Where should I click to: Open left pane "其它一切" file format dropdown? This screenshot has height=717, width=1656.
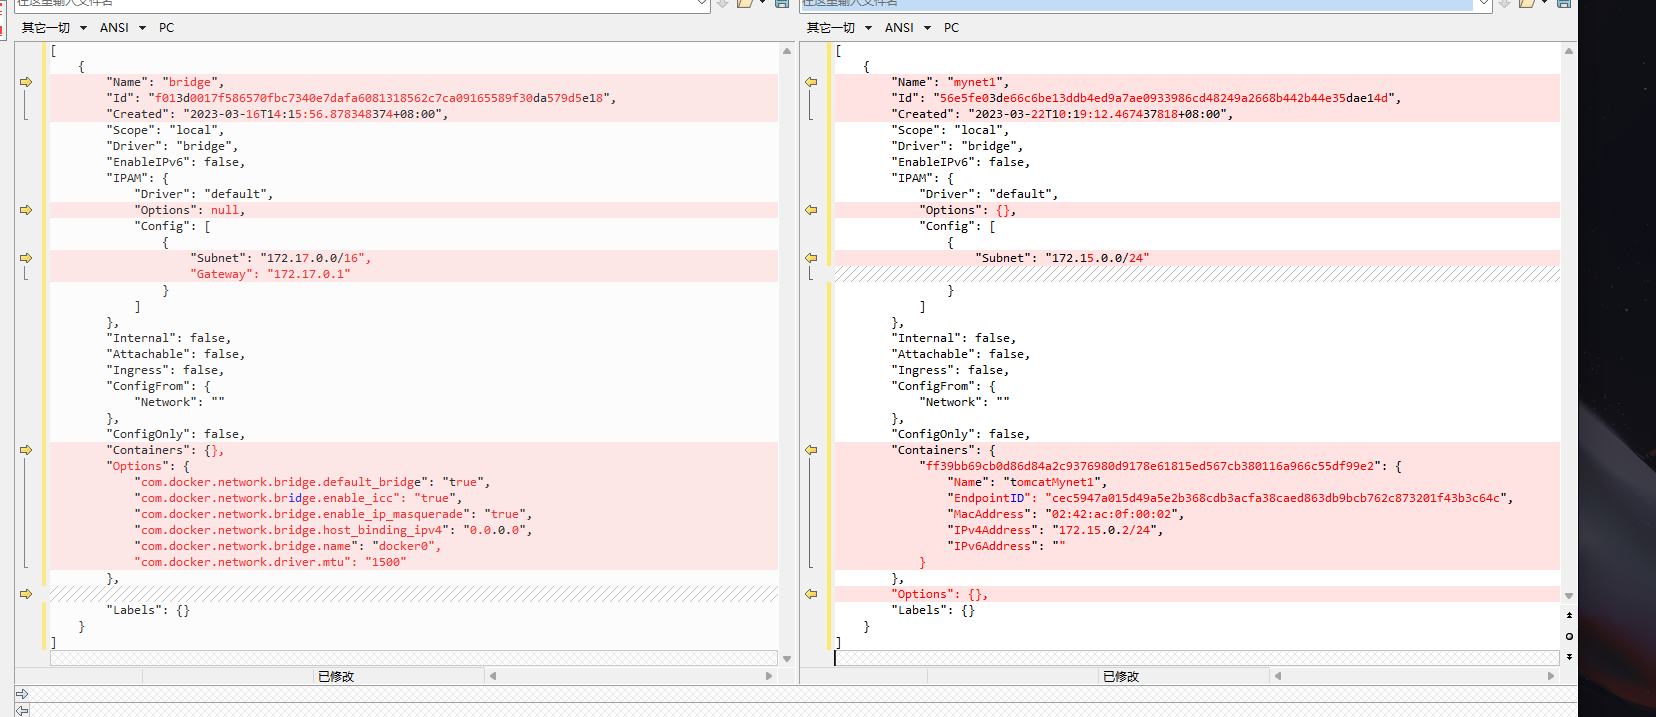point(54,28)
